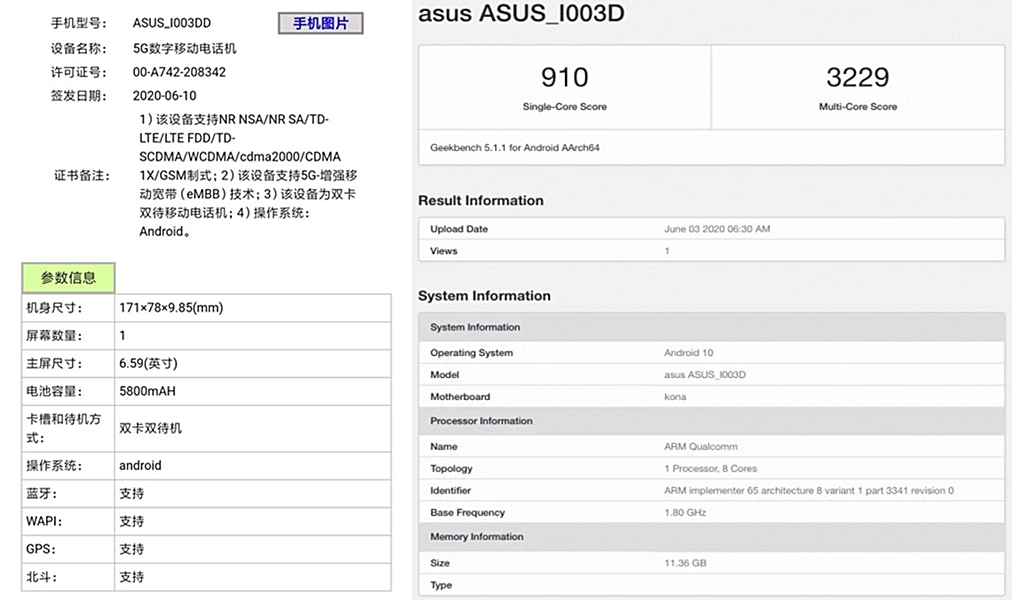
Task: Click the Geekbench 5.1.1 for Android text
Action: coord(515,147)
